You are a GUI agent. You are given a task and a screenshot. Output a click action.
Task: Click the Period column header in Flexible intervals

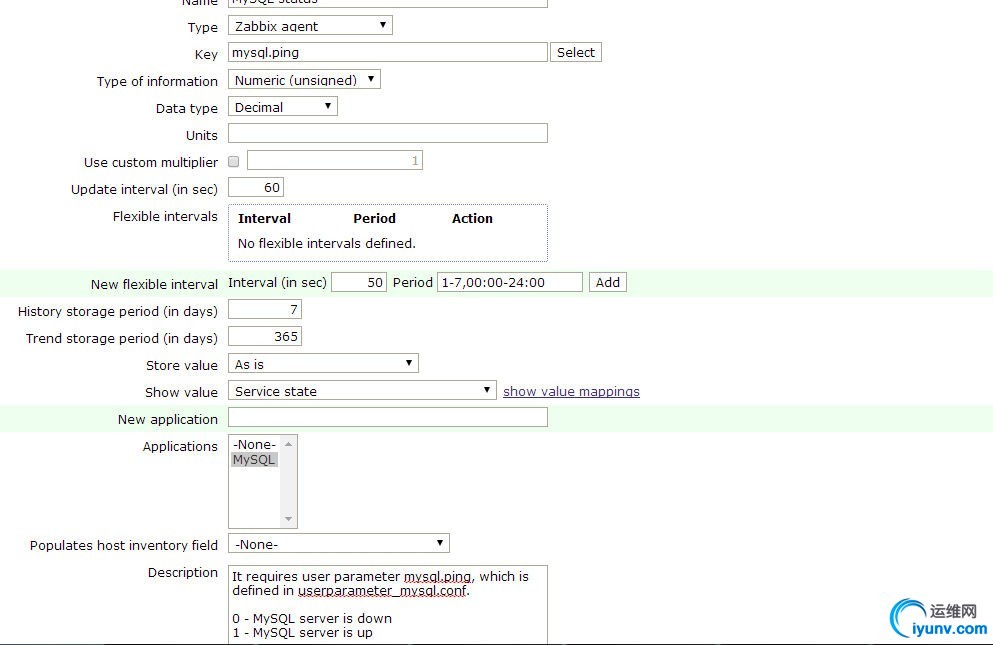[x=374, y=219]
